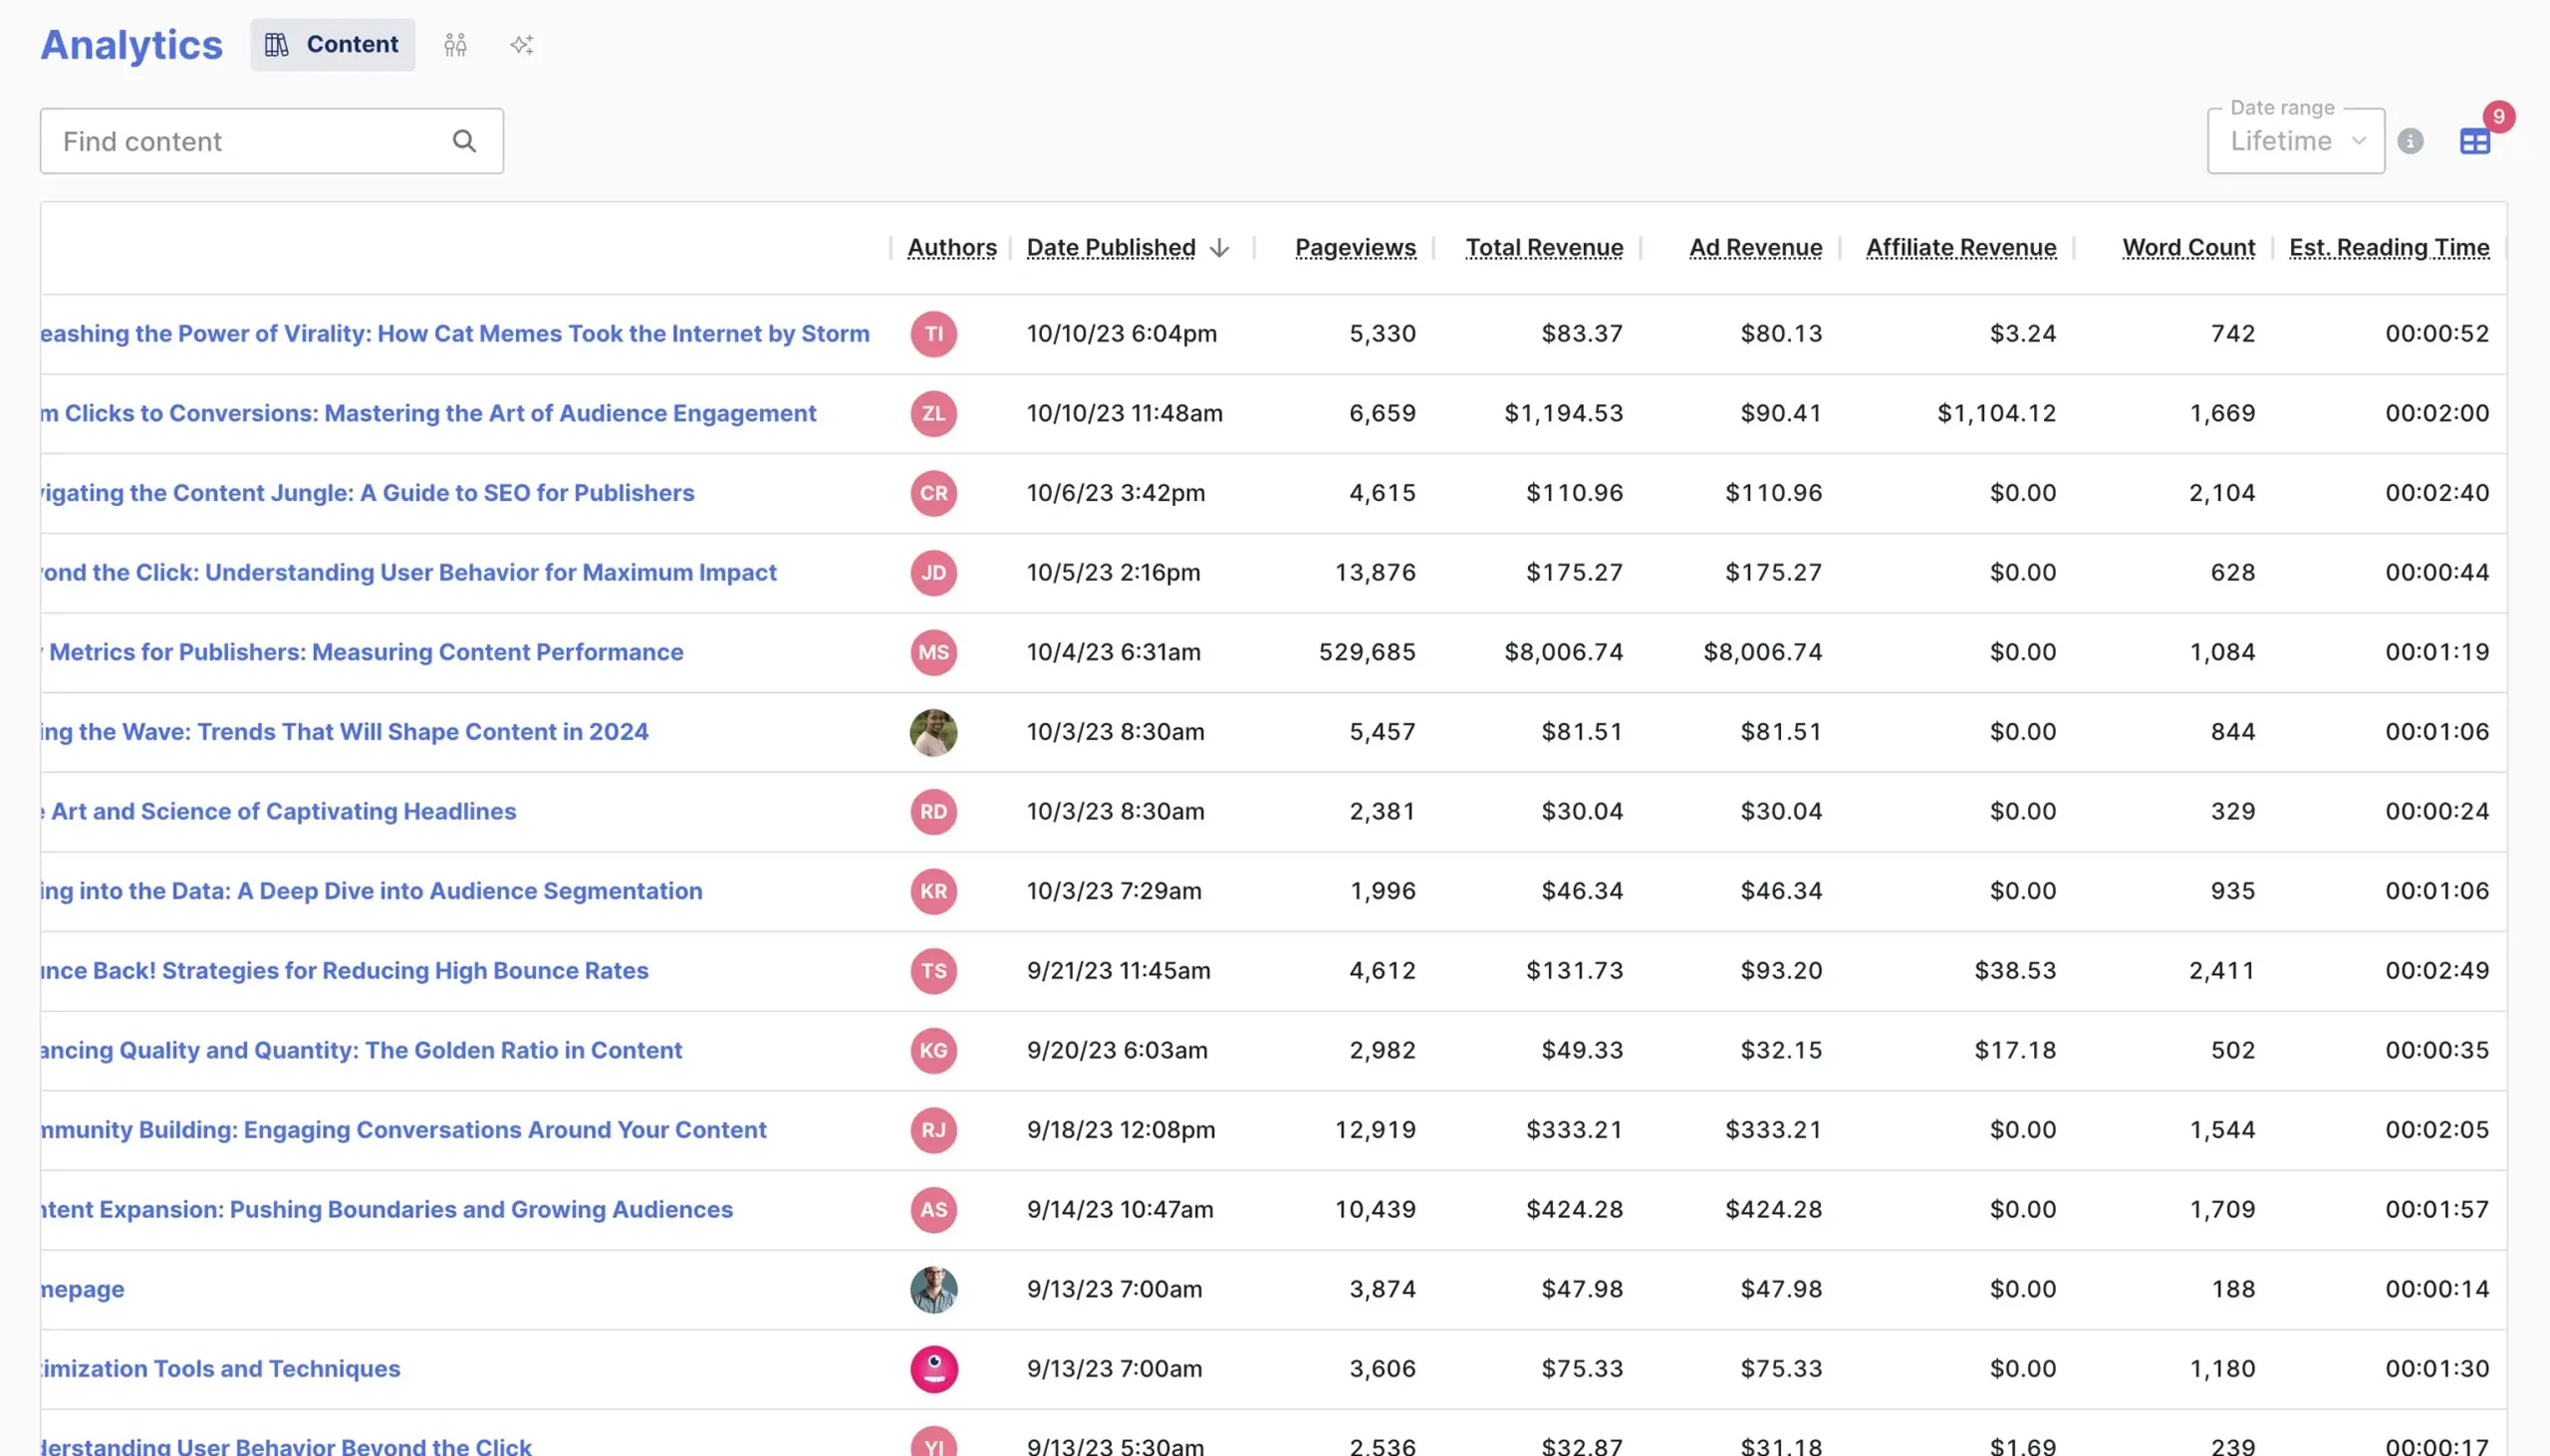
Task: Click the Analytics heading link
Action: [131, 45]
